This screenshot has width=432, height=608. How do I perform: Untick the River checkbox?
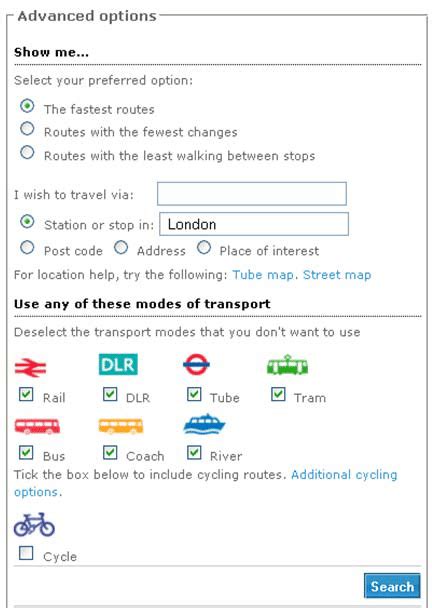(194, 453)
